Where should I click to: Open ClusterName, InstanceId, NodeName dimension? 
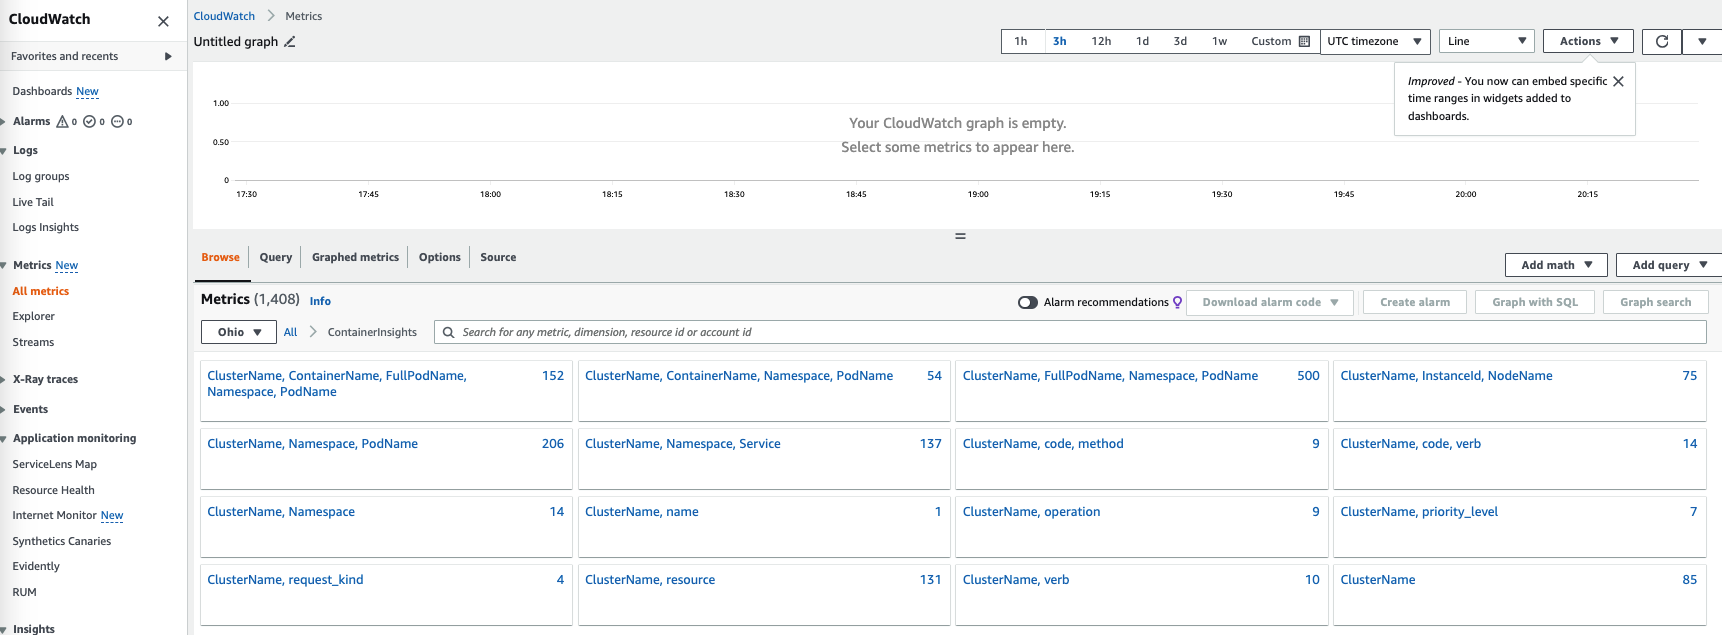coord(1446,376)
